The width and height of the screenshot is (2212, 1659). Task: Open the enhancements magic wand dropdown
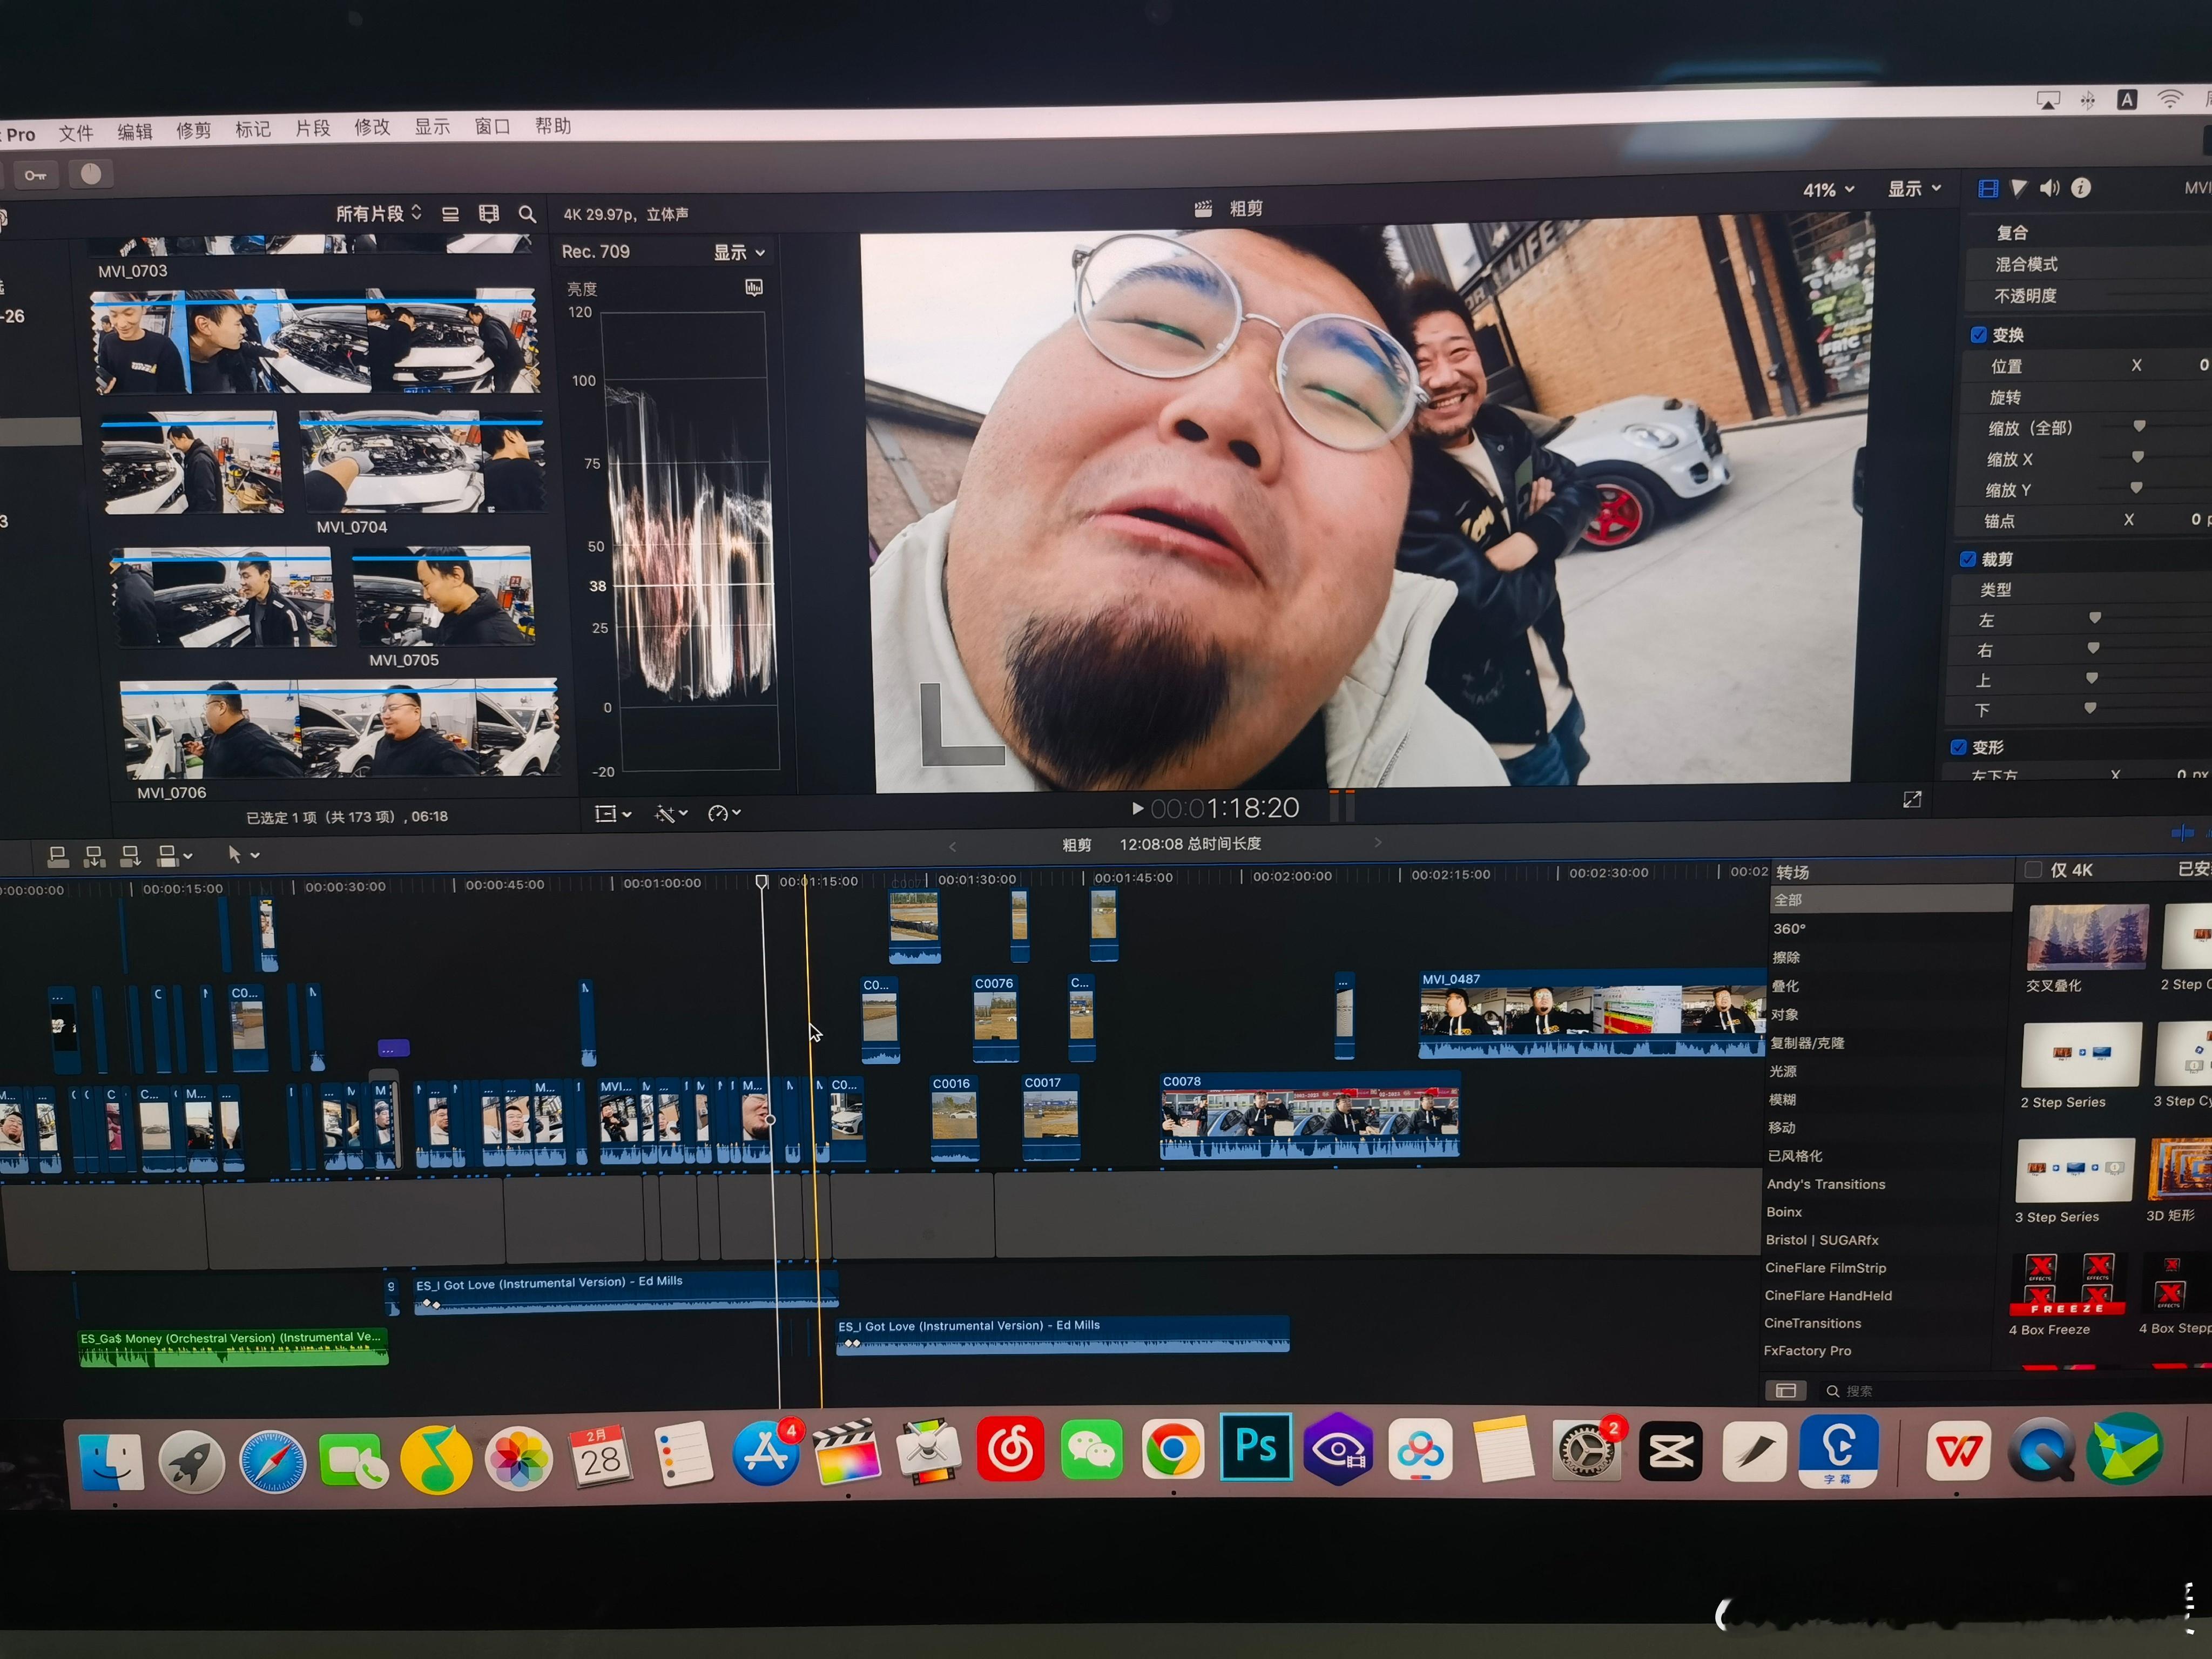coord(671,814)
